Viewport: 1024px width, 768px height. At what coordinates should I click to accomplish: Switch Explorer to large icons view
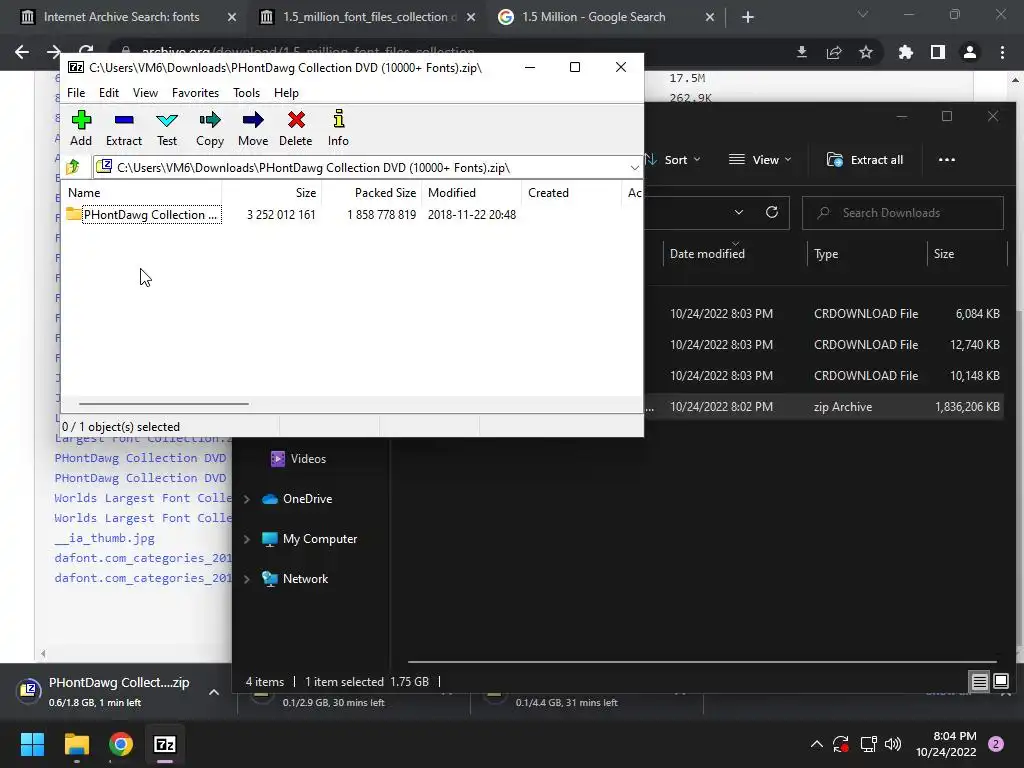click(x=1001, y=682)
